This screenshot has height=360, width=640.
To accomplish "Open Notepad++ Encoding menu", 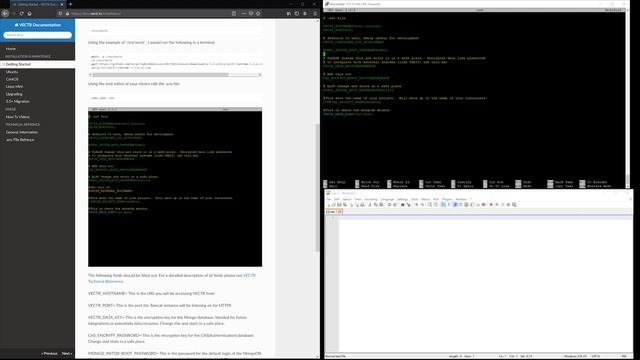I will 371,199.
